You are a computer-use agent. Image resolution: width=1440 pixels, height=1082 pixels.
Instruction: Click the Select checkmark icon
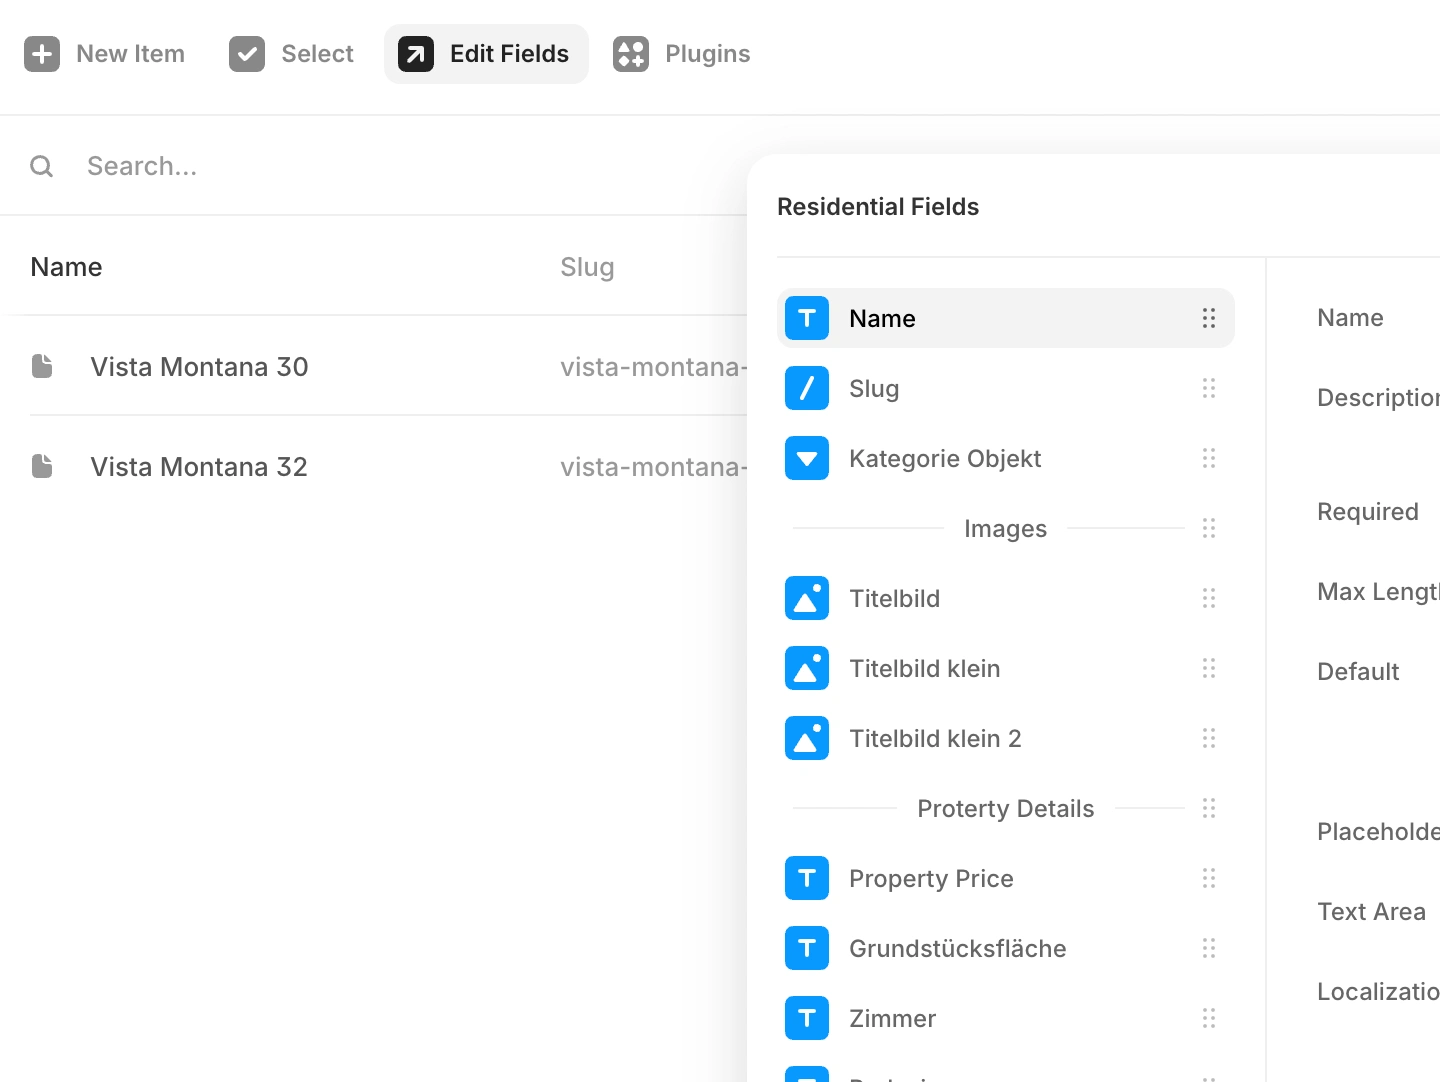coord(247,54)
